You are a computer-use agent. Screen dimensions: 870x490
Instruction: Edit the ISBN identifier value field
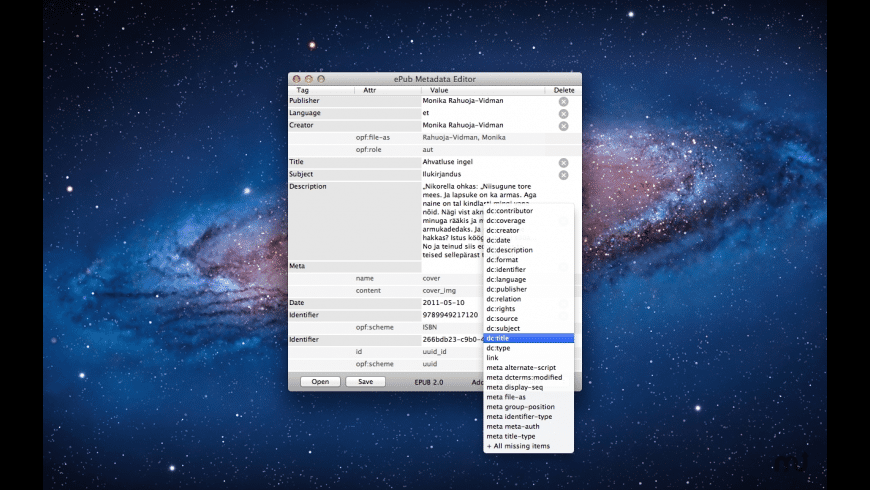(452, 315)
